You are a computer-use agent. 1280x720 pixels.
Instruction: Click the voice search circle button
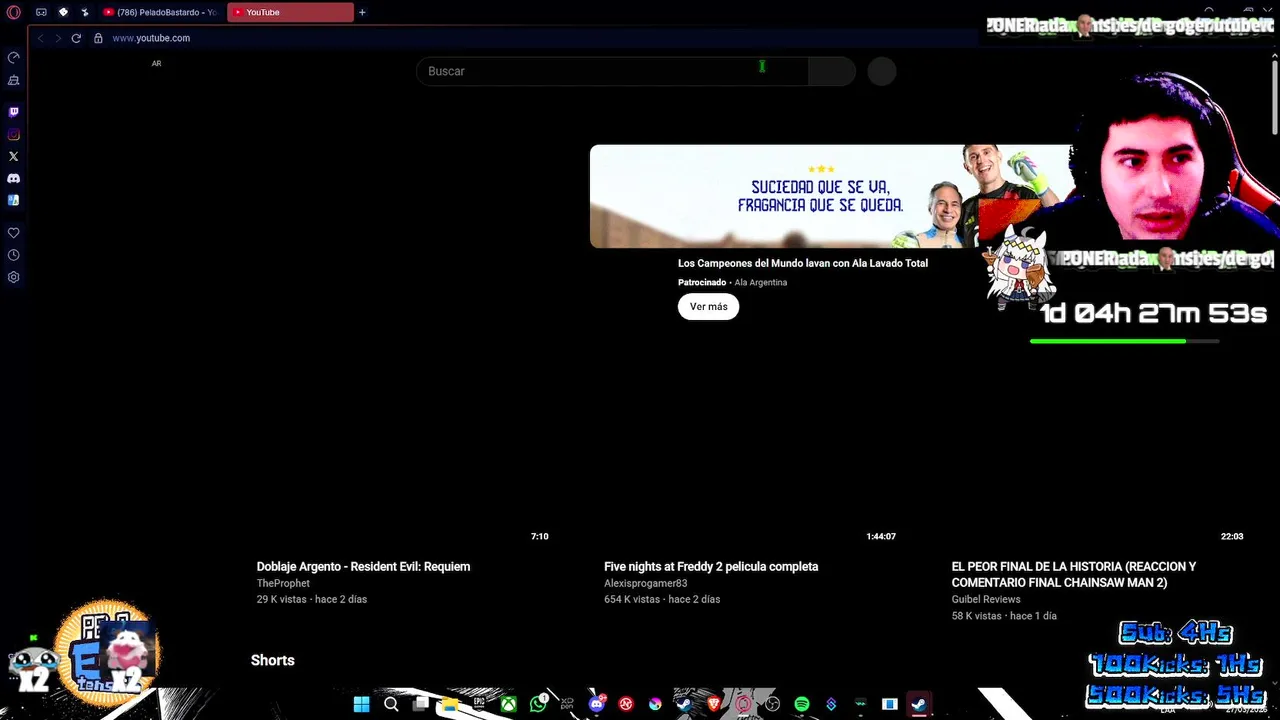882,71
